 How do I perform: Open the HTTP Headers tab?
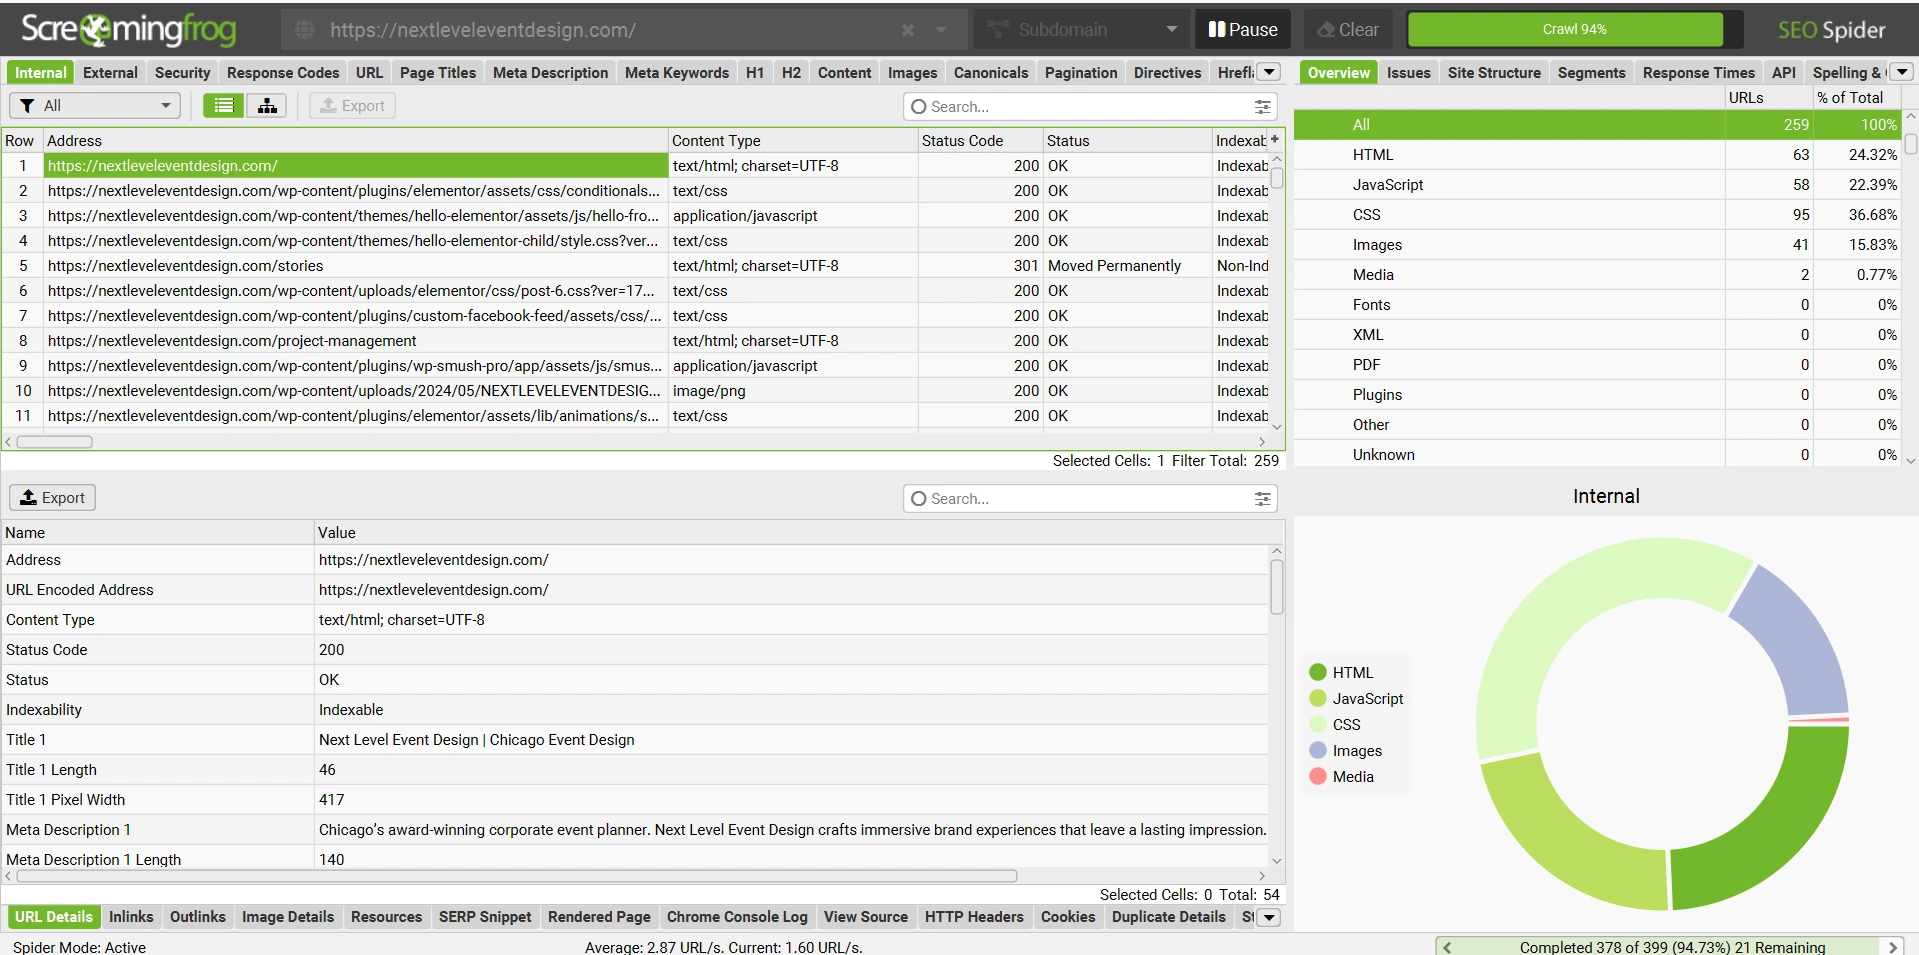coord(974,917)
